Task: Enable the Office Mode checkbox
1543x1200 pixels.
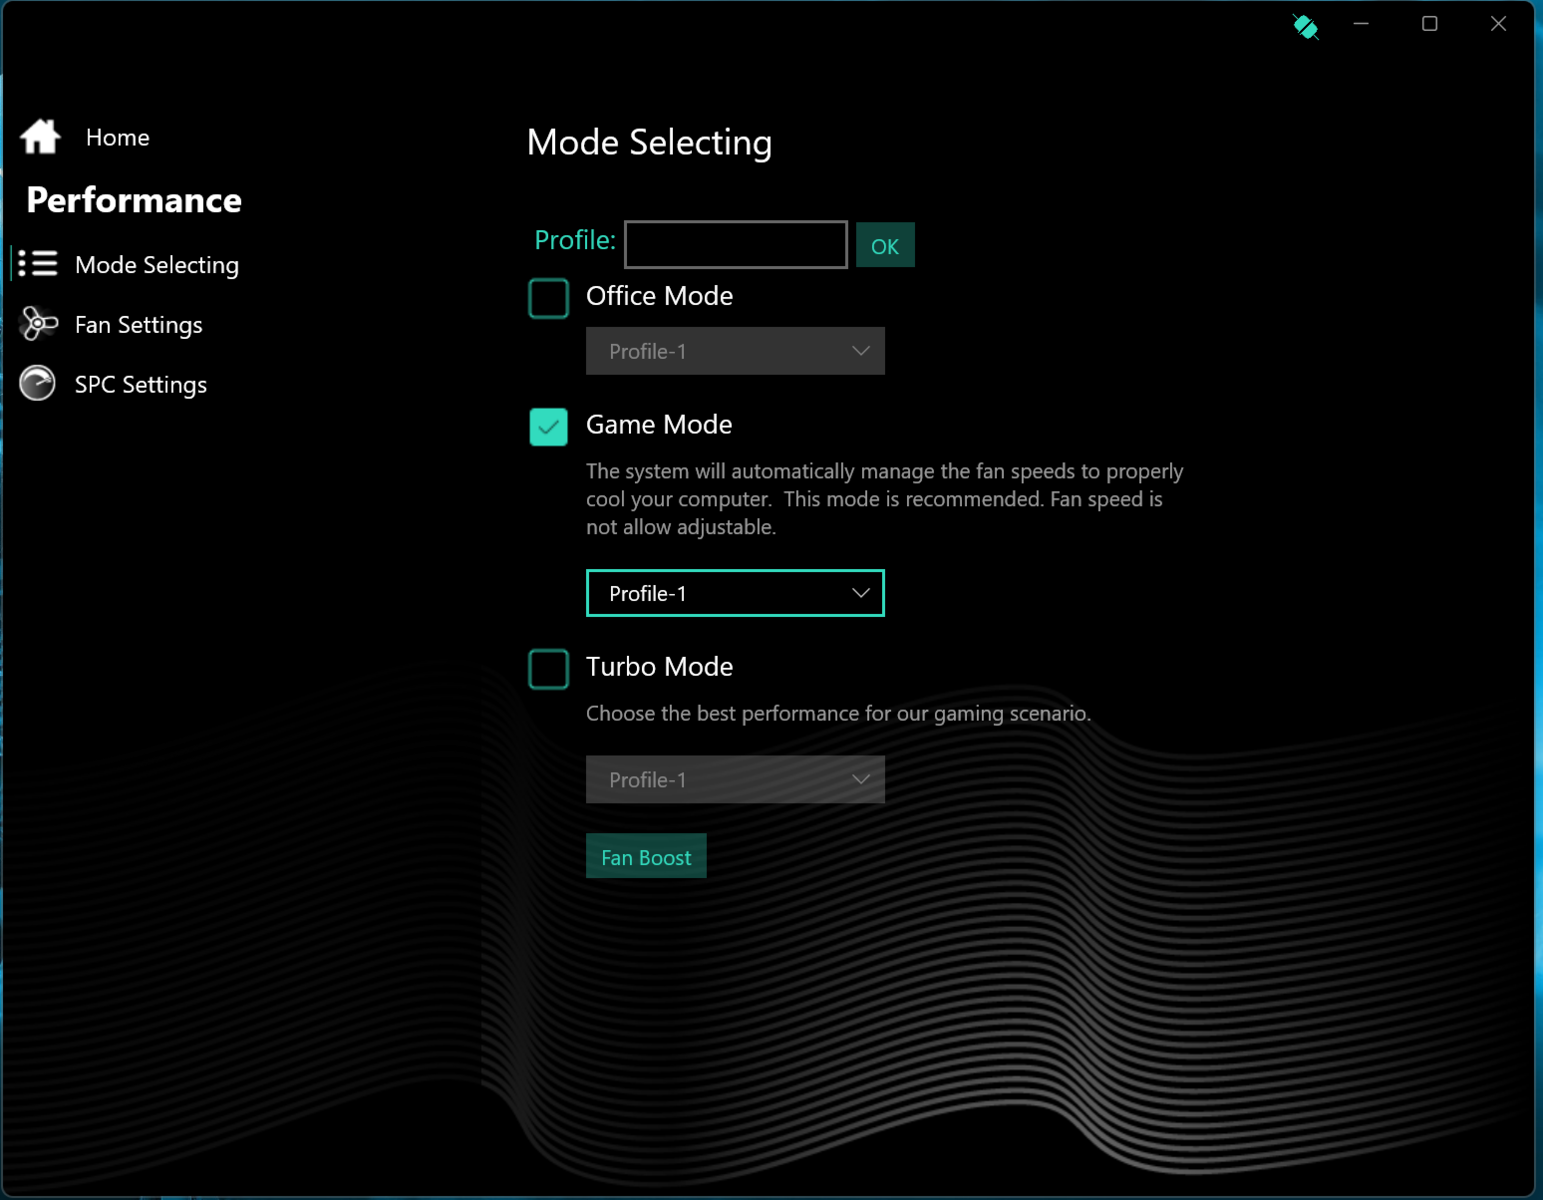Action: point(548,298)
